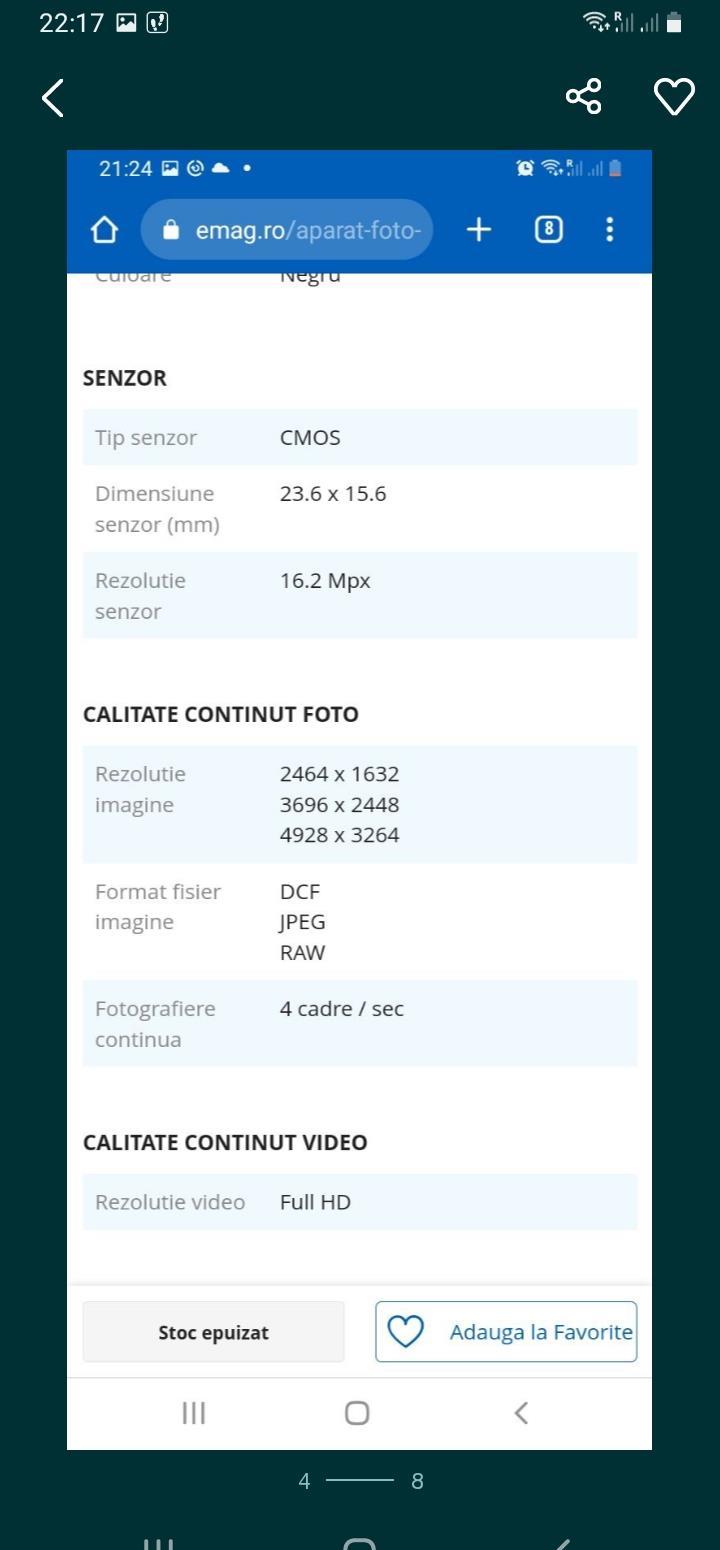
Task: Tap the back arrow at top left
Action: (x=53, y=97)
